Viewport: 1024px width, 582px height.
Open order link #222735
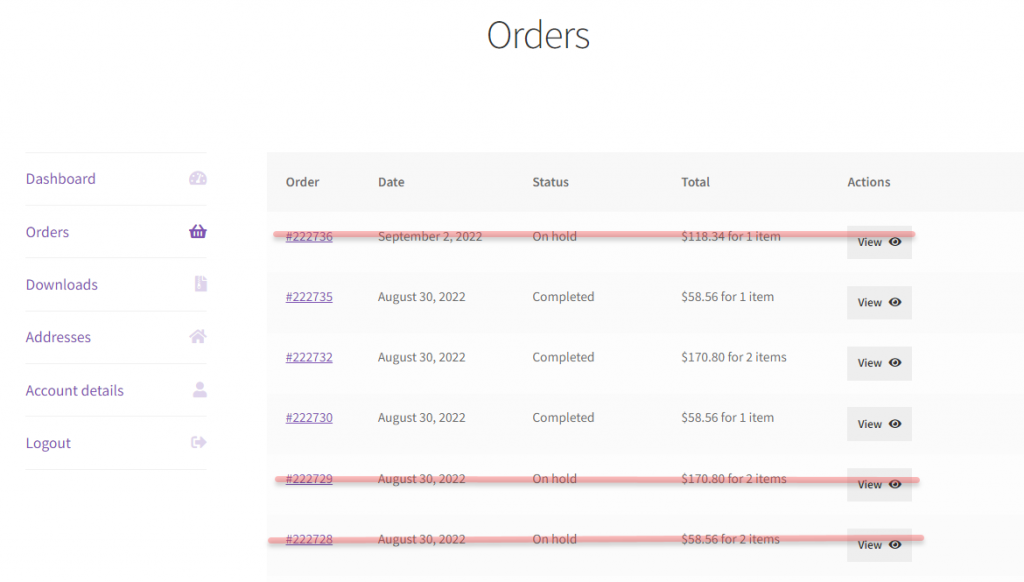coord(309,297)
